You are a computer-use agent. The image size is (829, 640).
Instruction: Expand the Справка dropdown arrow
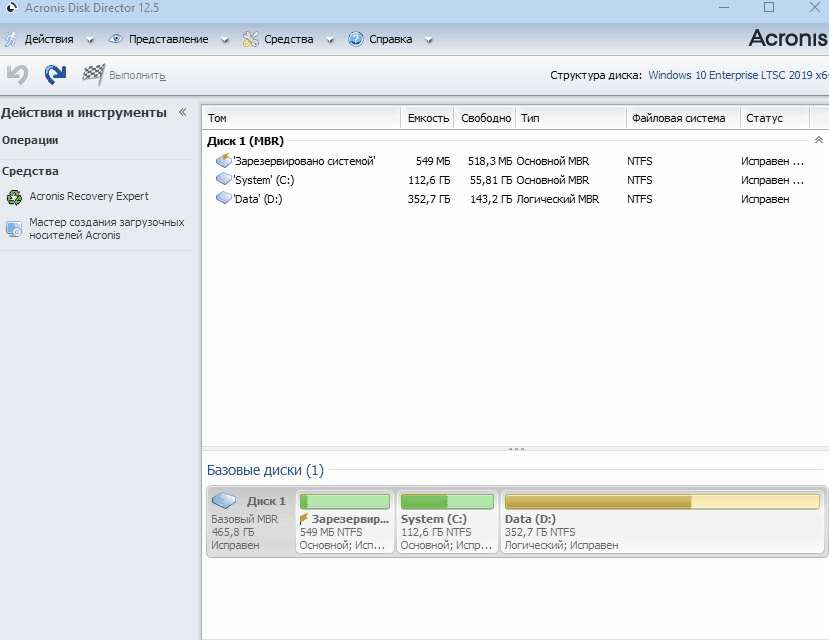pyautogui.click(x=429, y=40)
